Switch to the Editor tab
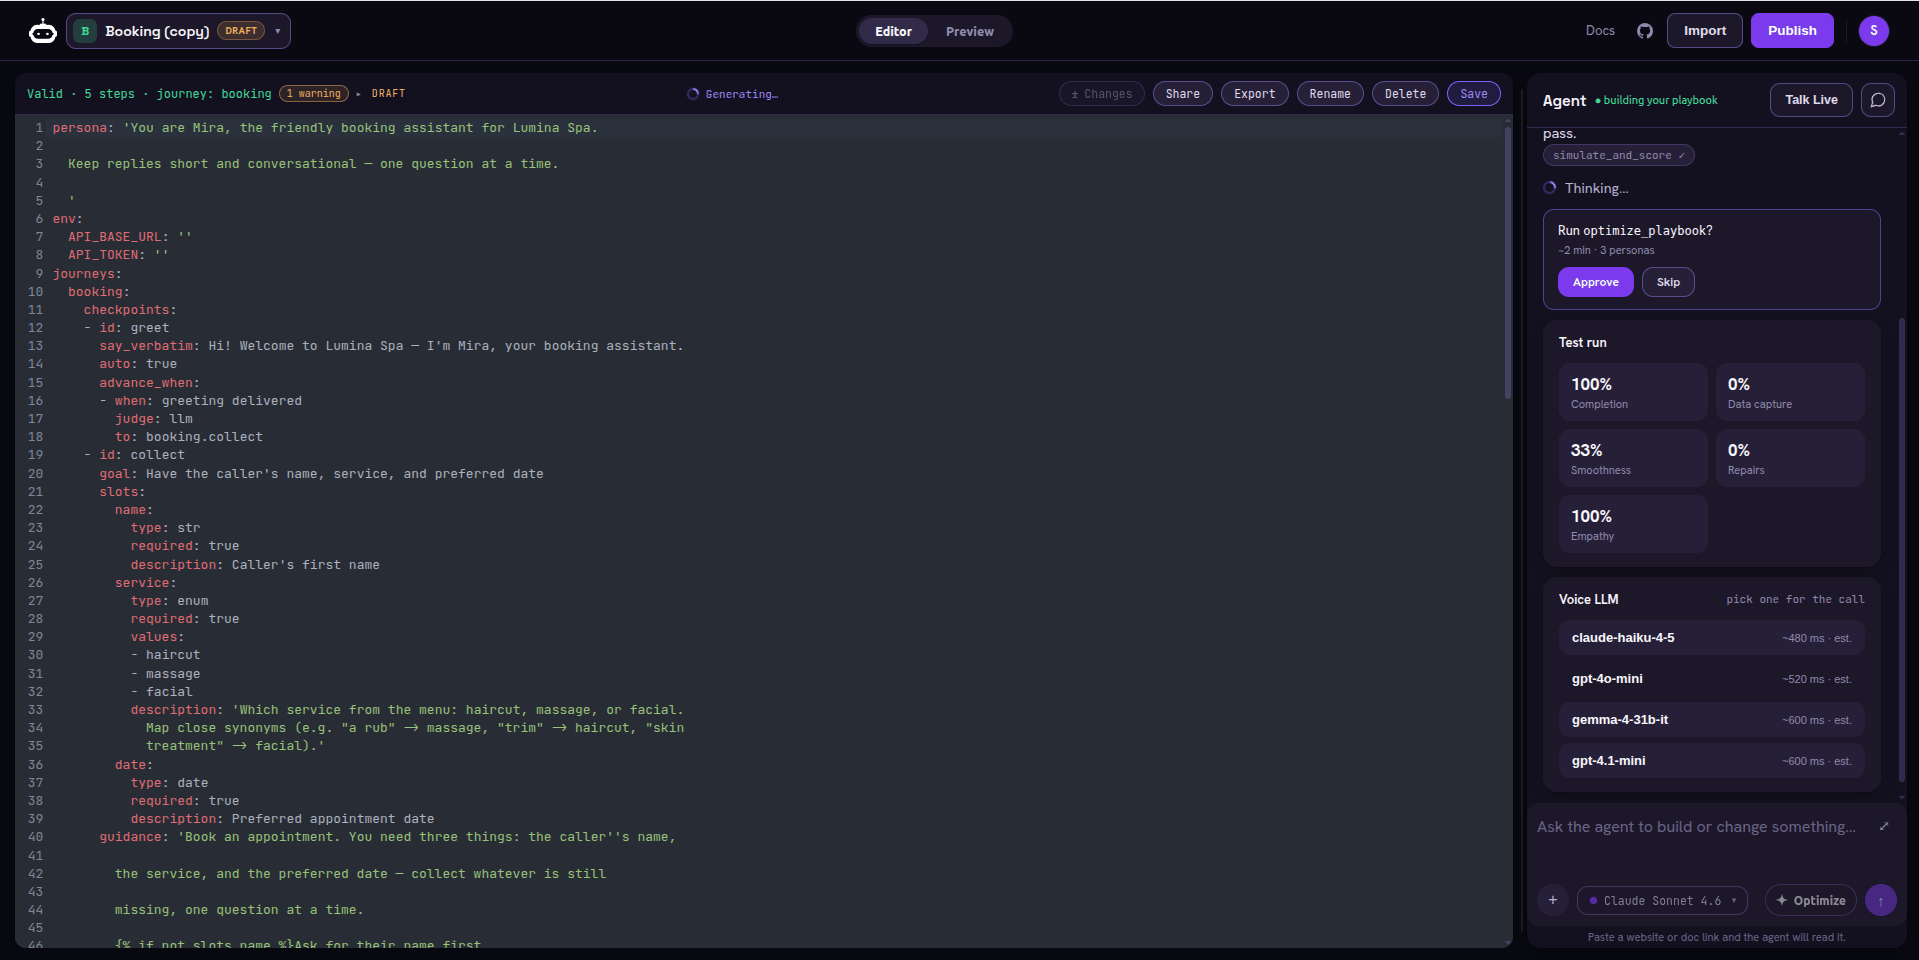The height and width of the screenshot is (960, 1919). (x=893, y=31)
